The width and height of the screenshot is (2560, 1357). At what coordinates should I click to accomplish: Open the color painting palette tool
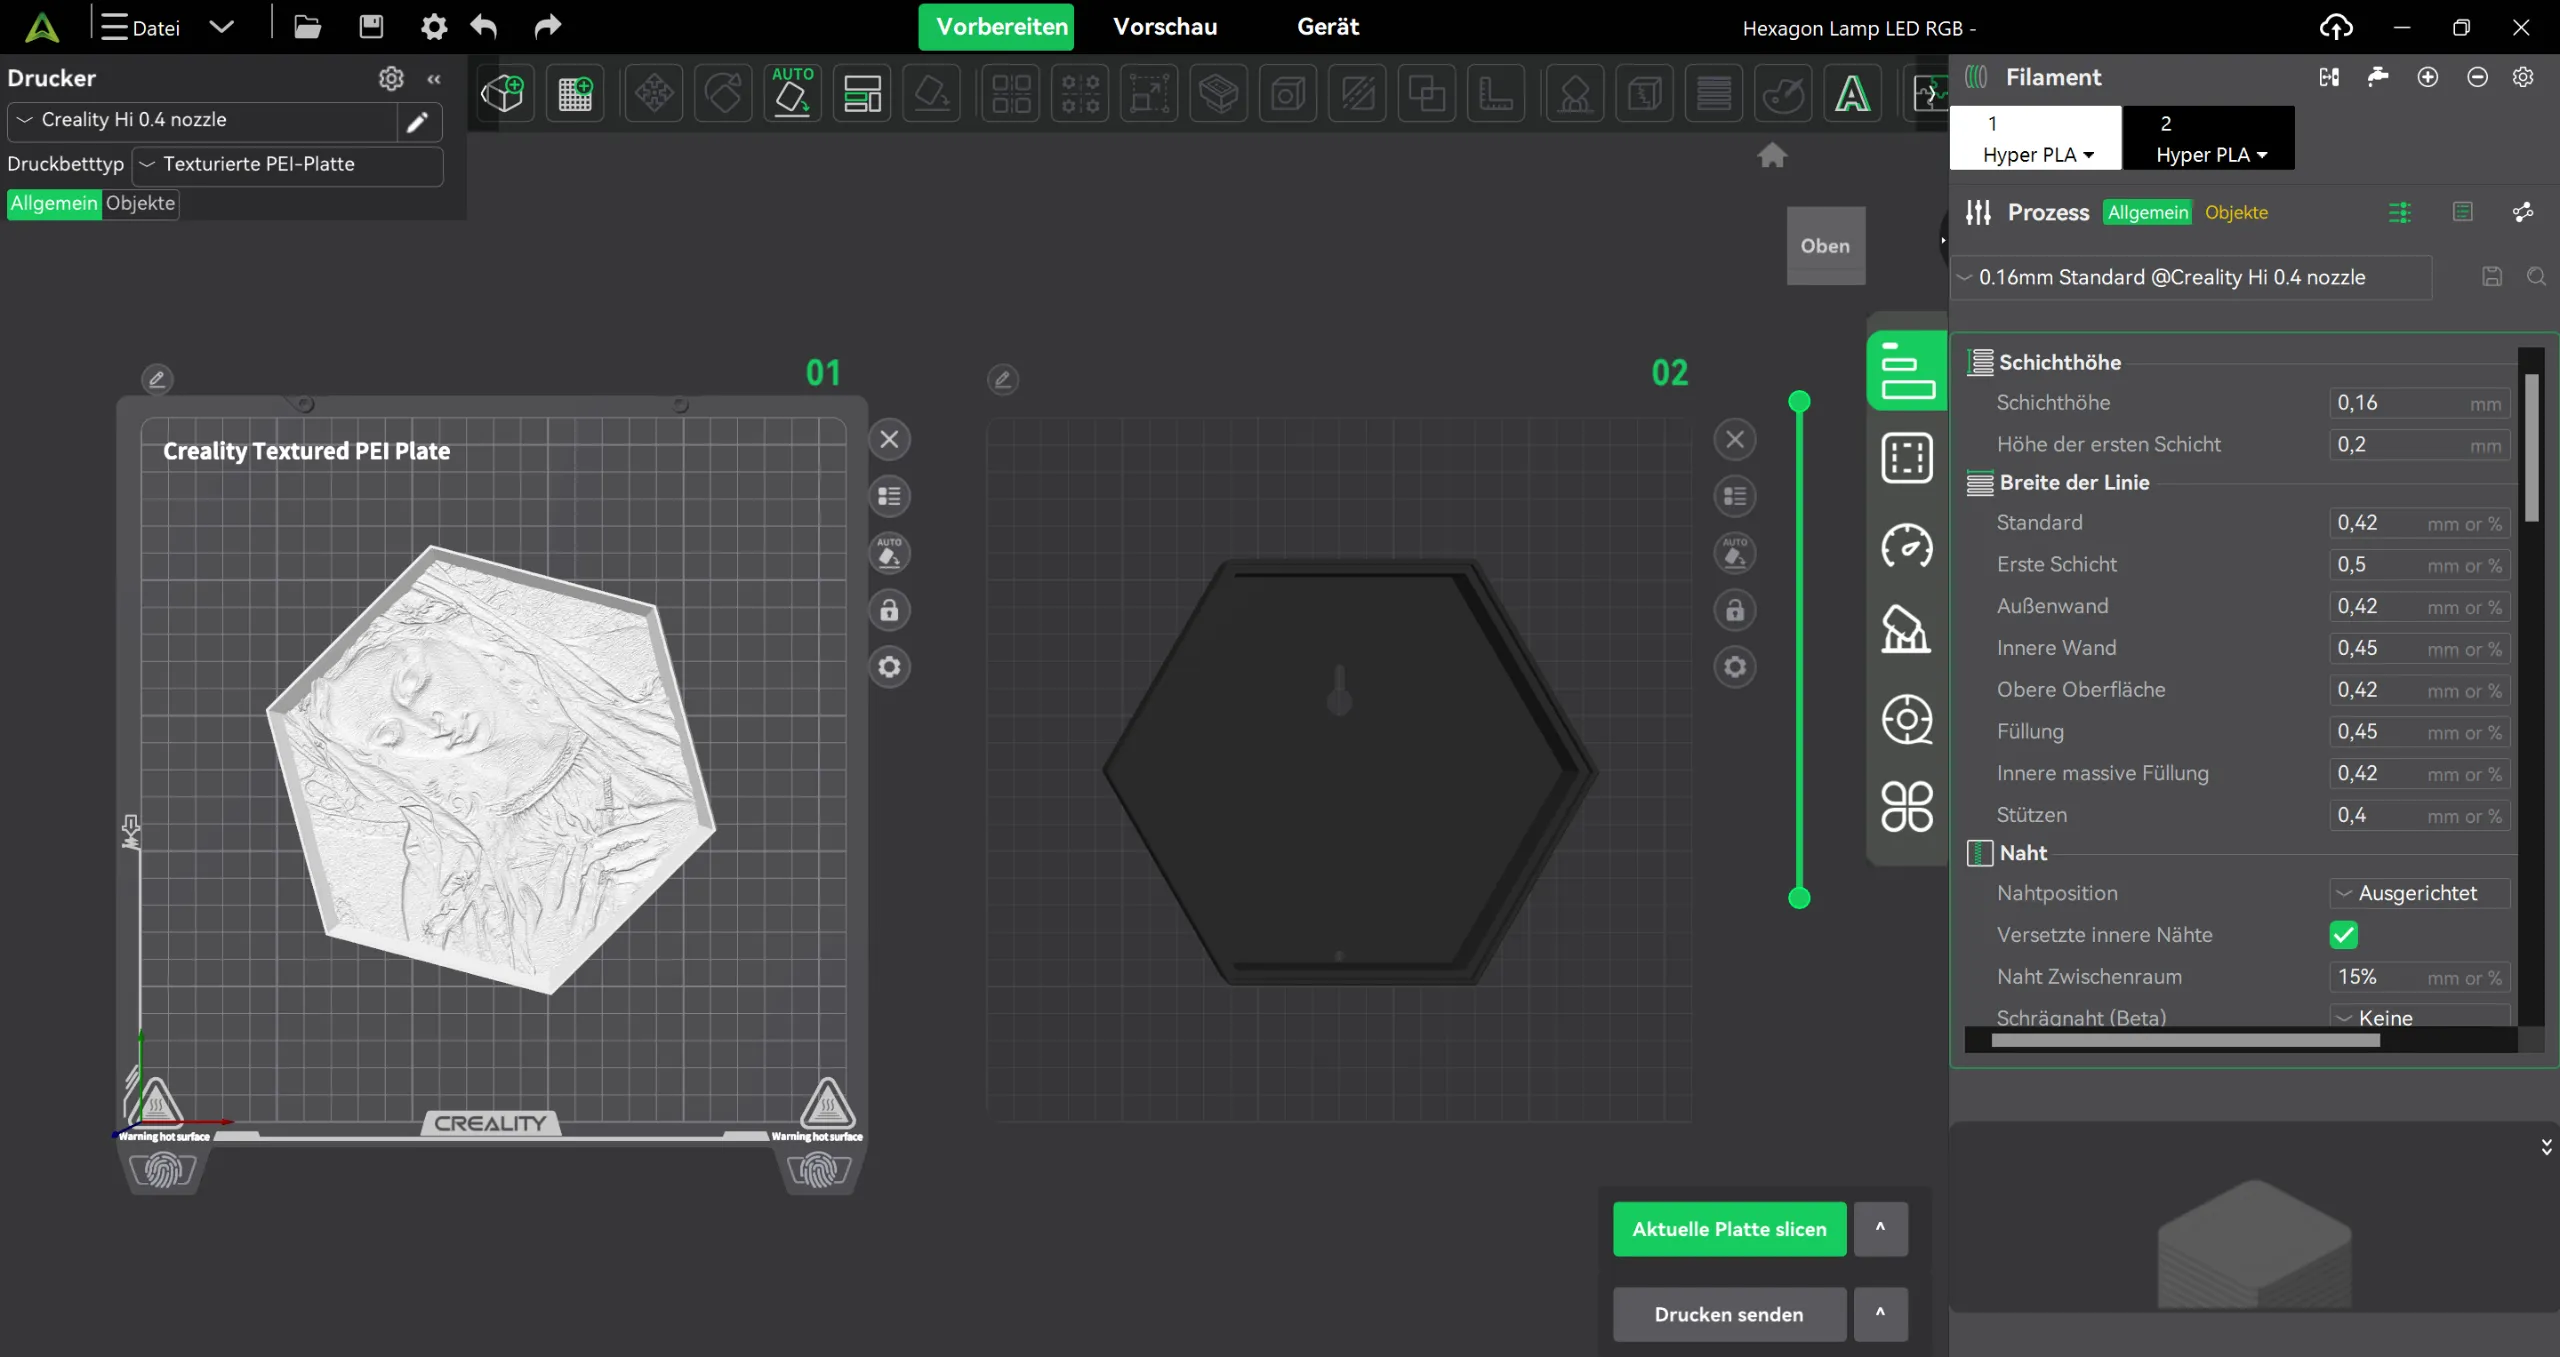pyautogui.click(x=1783, y=94)
